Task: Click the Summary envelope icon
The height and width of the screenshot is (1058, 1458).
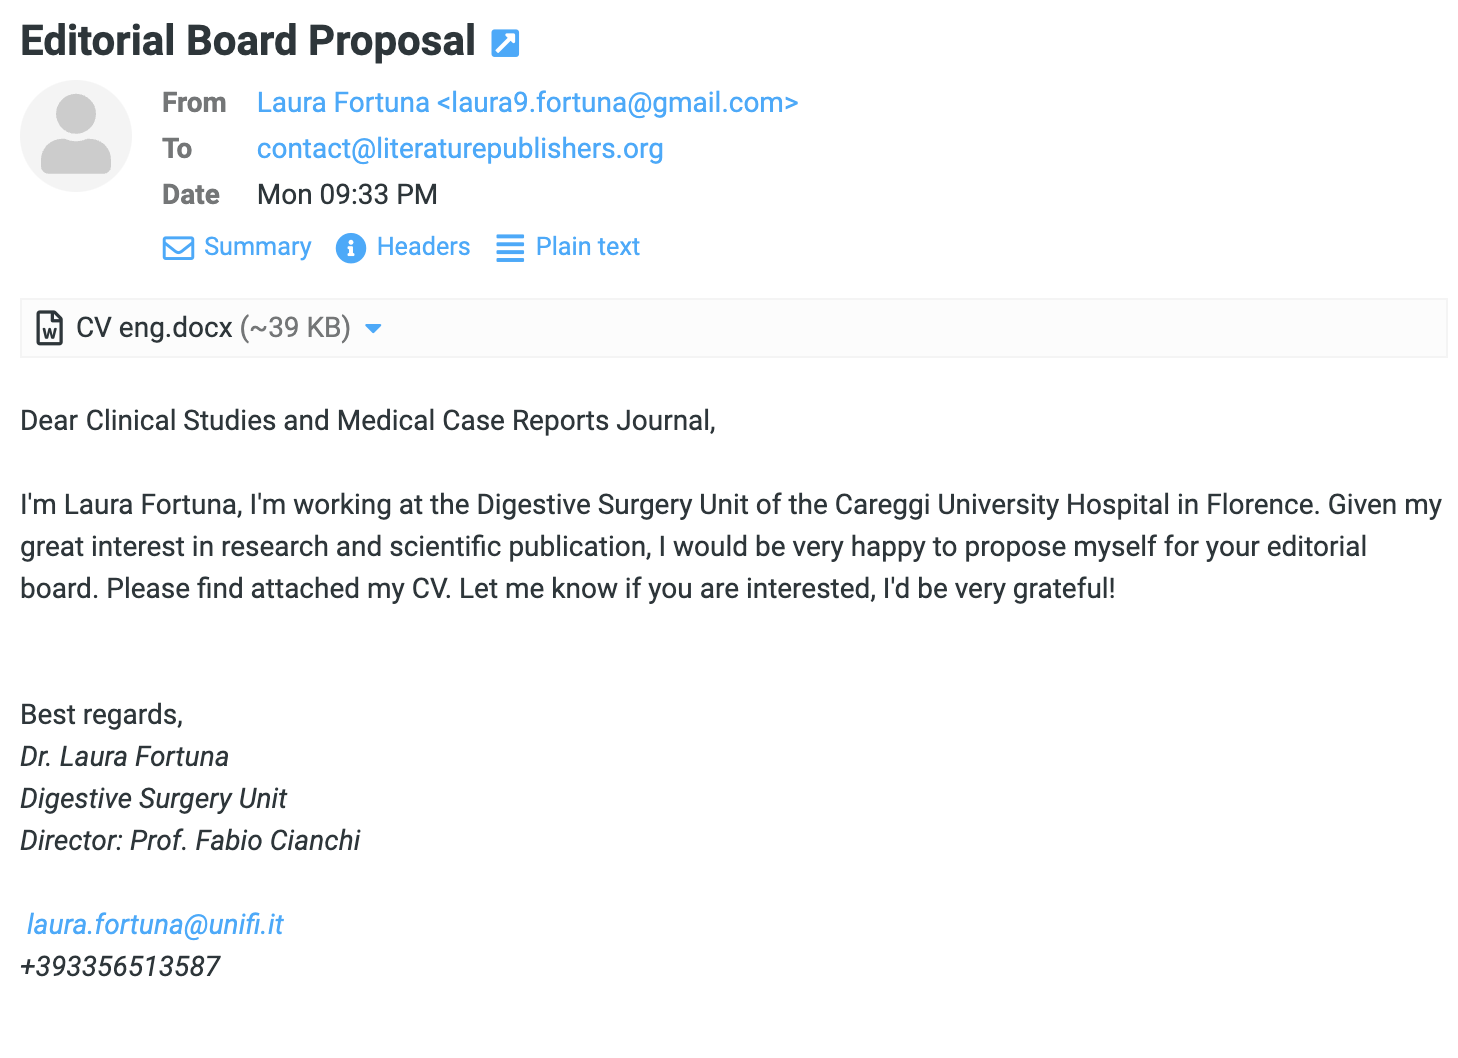Action: point(178,248)
